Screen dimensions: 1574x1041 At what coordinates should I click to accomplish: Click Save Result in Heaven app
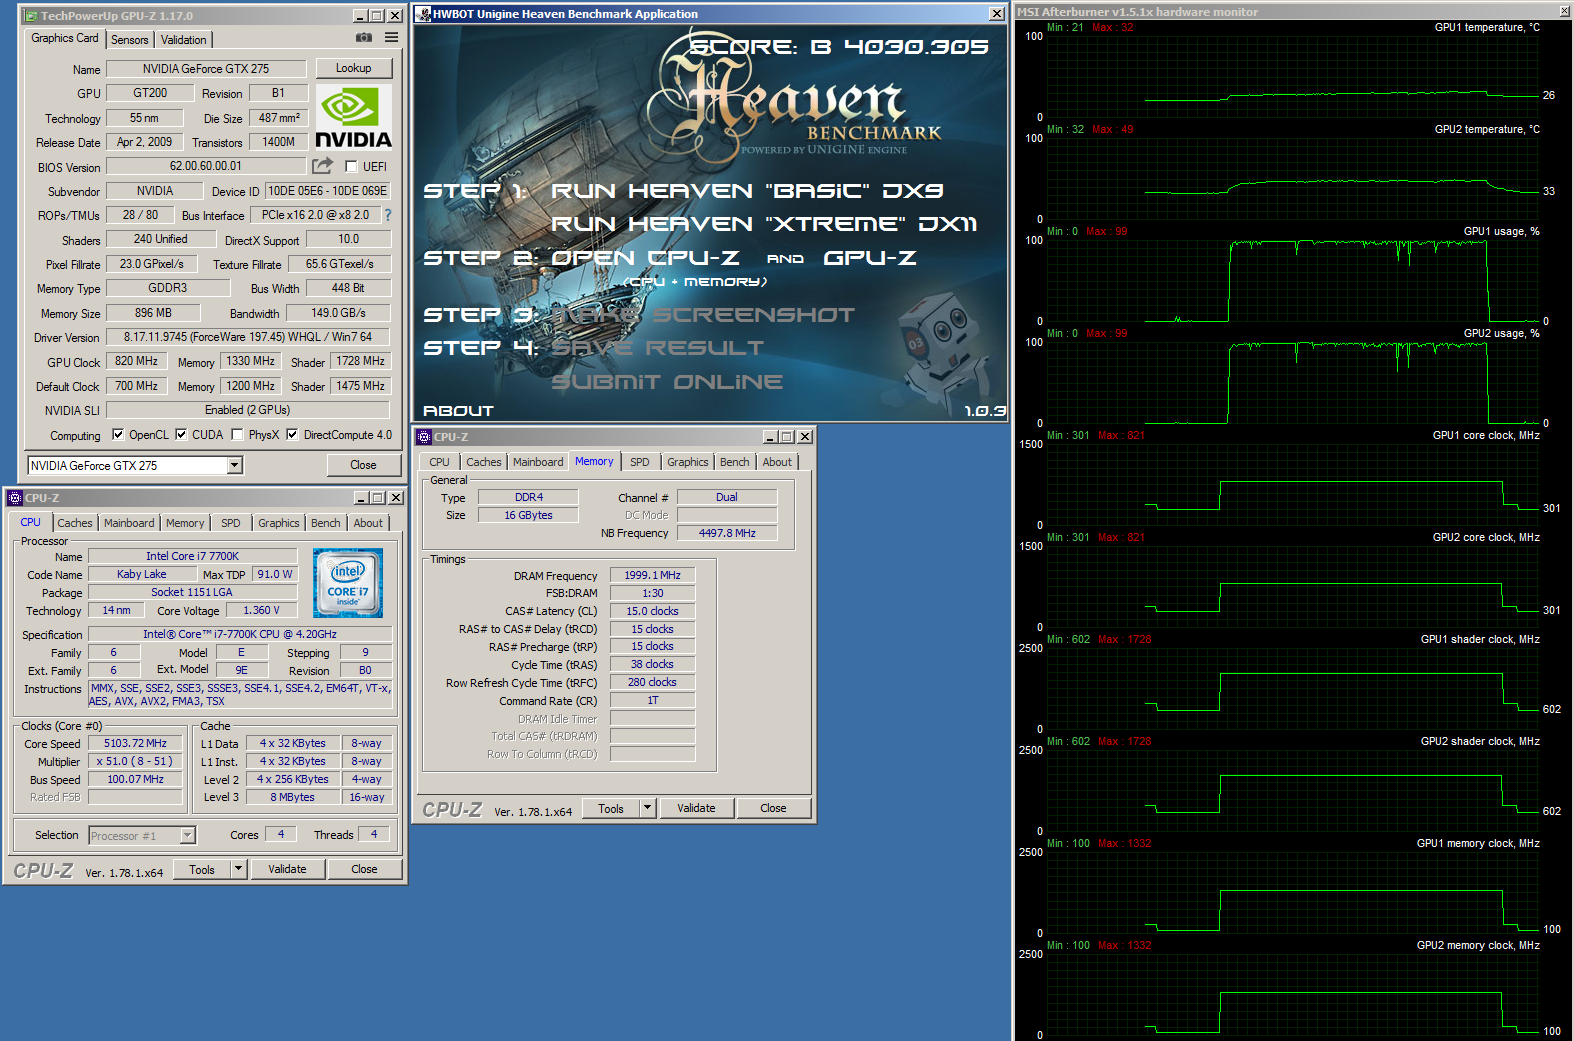(x=657, y=348)
